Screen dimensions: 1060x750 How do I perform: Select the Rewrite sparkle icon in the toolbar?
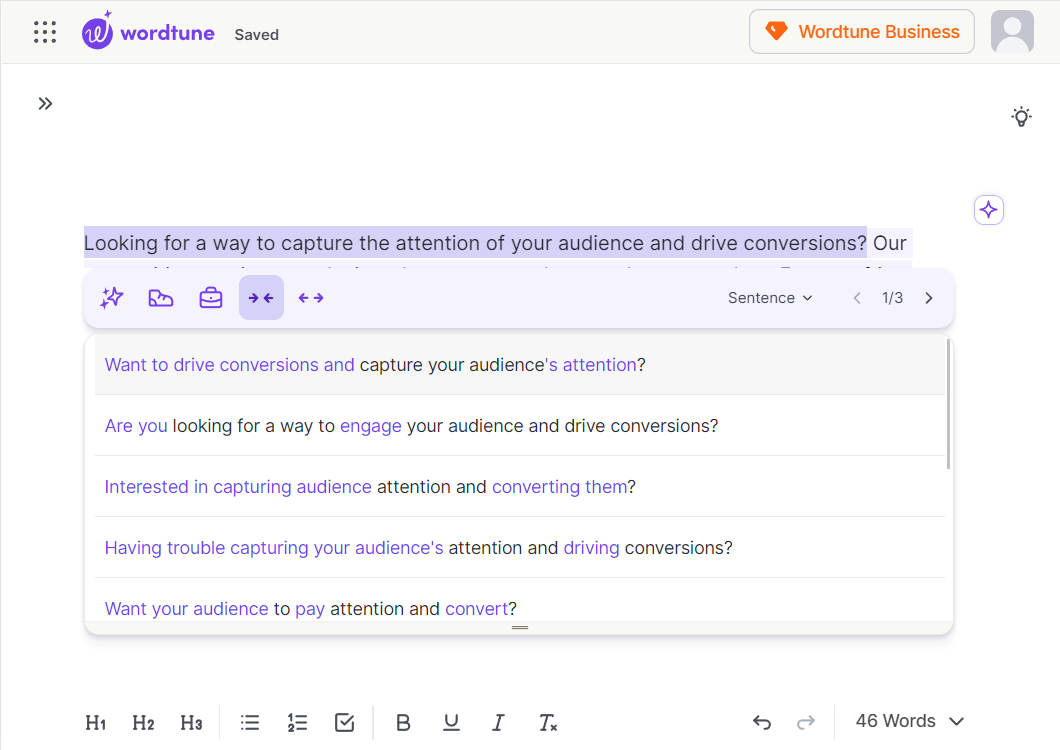coord(111,297)
